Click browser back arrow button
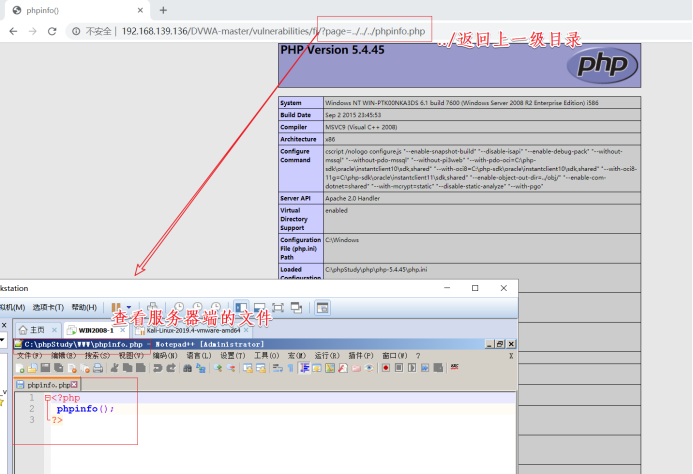693x474 pixels. (x=13, y=31)
